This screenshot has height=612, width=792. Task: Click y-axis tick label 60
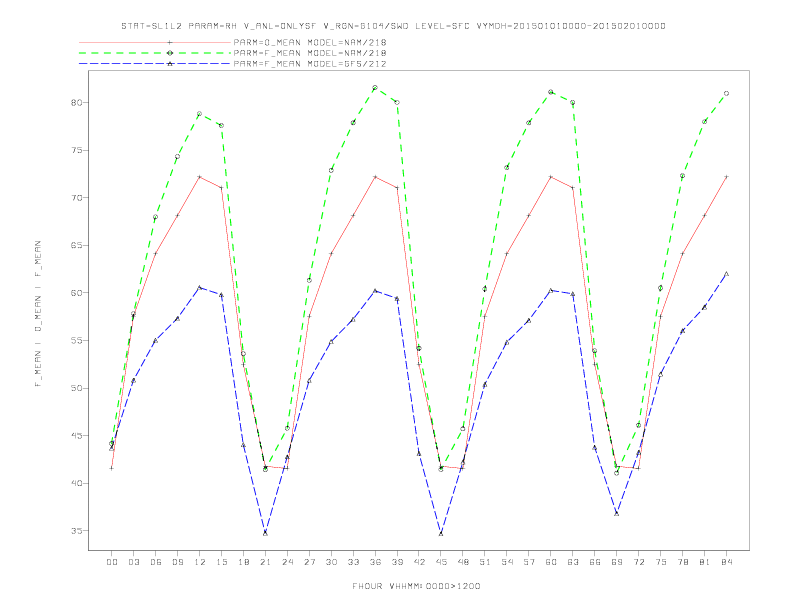coord(76,293)
